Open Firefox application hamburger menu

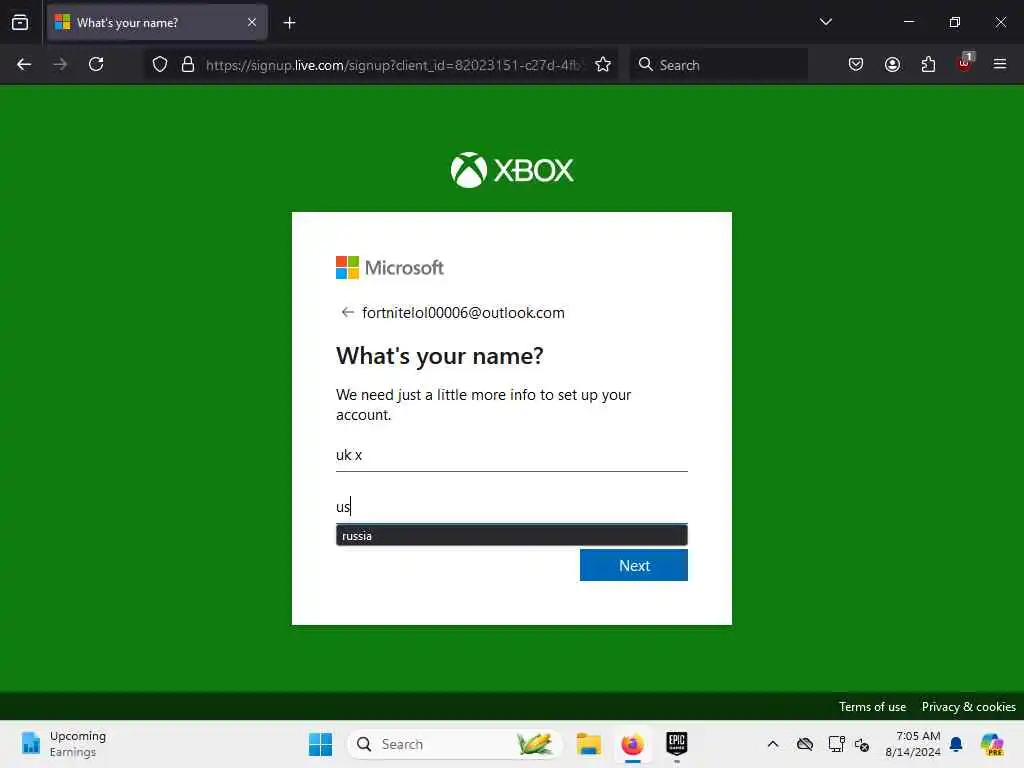click(1000, 64)
